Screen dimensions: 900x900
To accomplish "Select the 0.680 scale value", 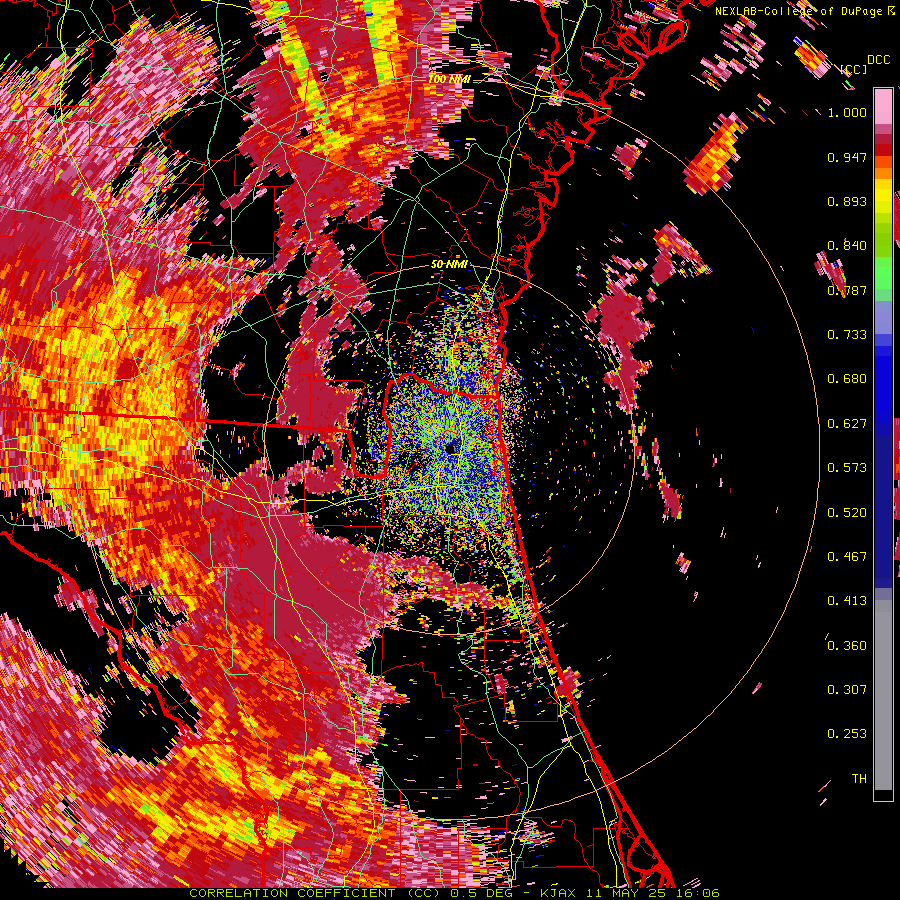I will click(847, 379).
